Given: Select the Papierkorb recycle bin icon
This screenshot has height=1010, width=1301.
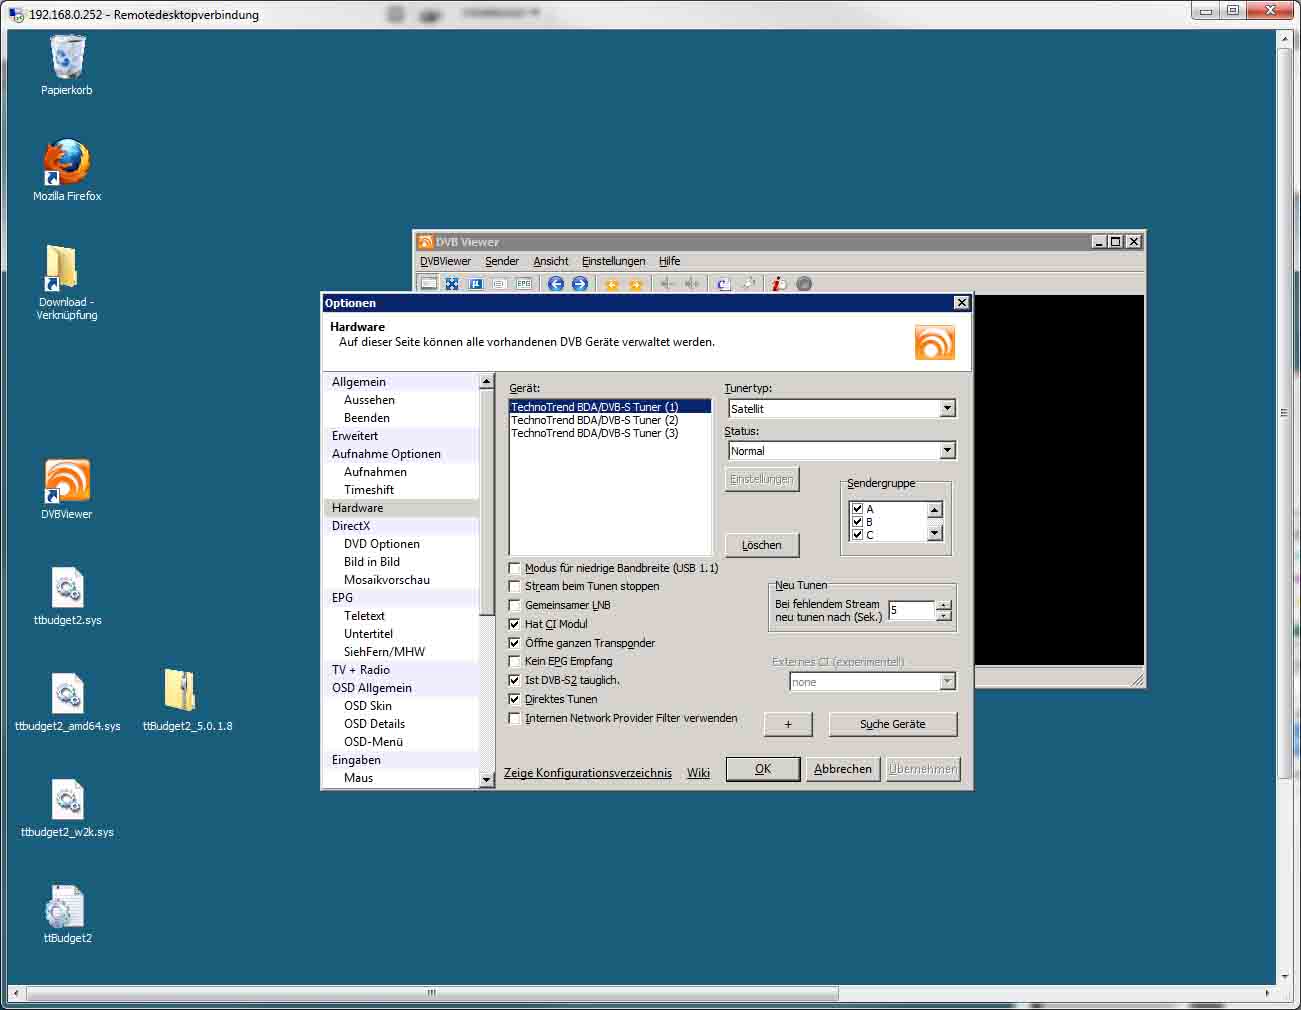Looking at the screenshot, I should tap(67, 58).
